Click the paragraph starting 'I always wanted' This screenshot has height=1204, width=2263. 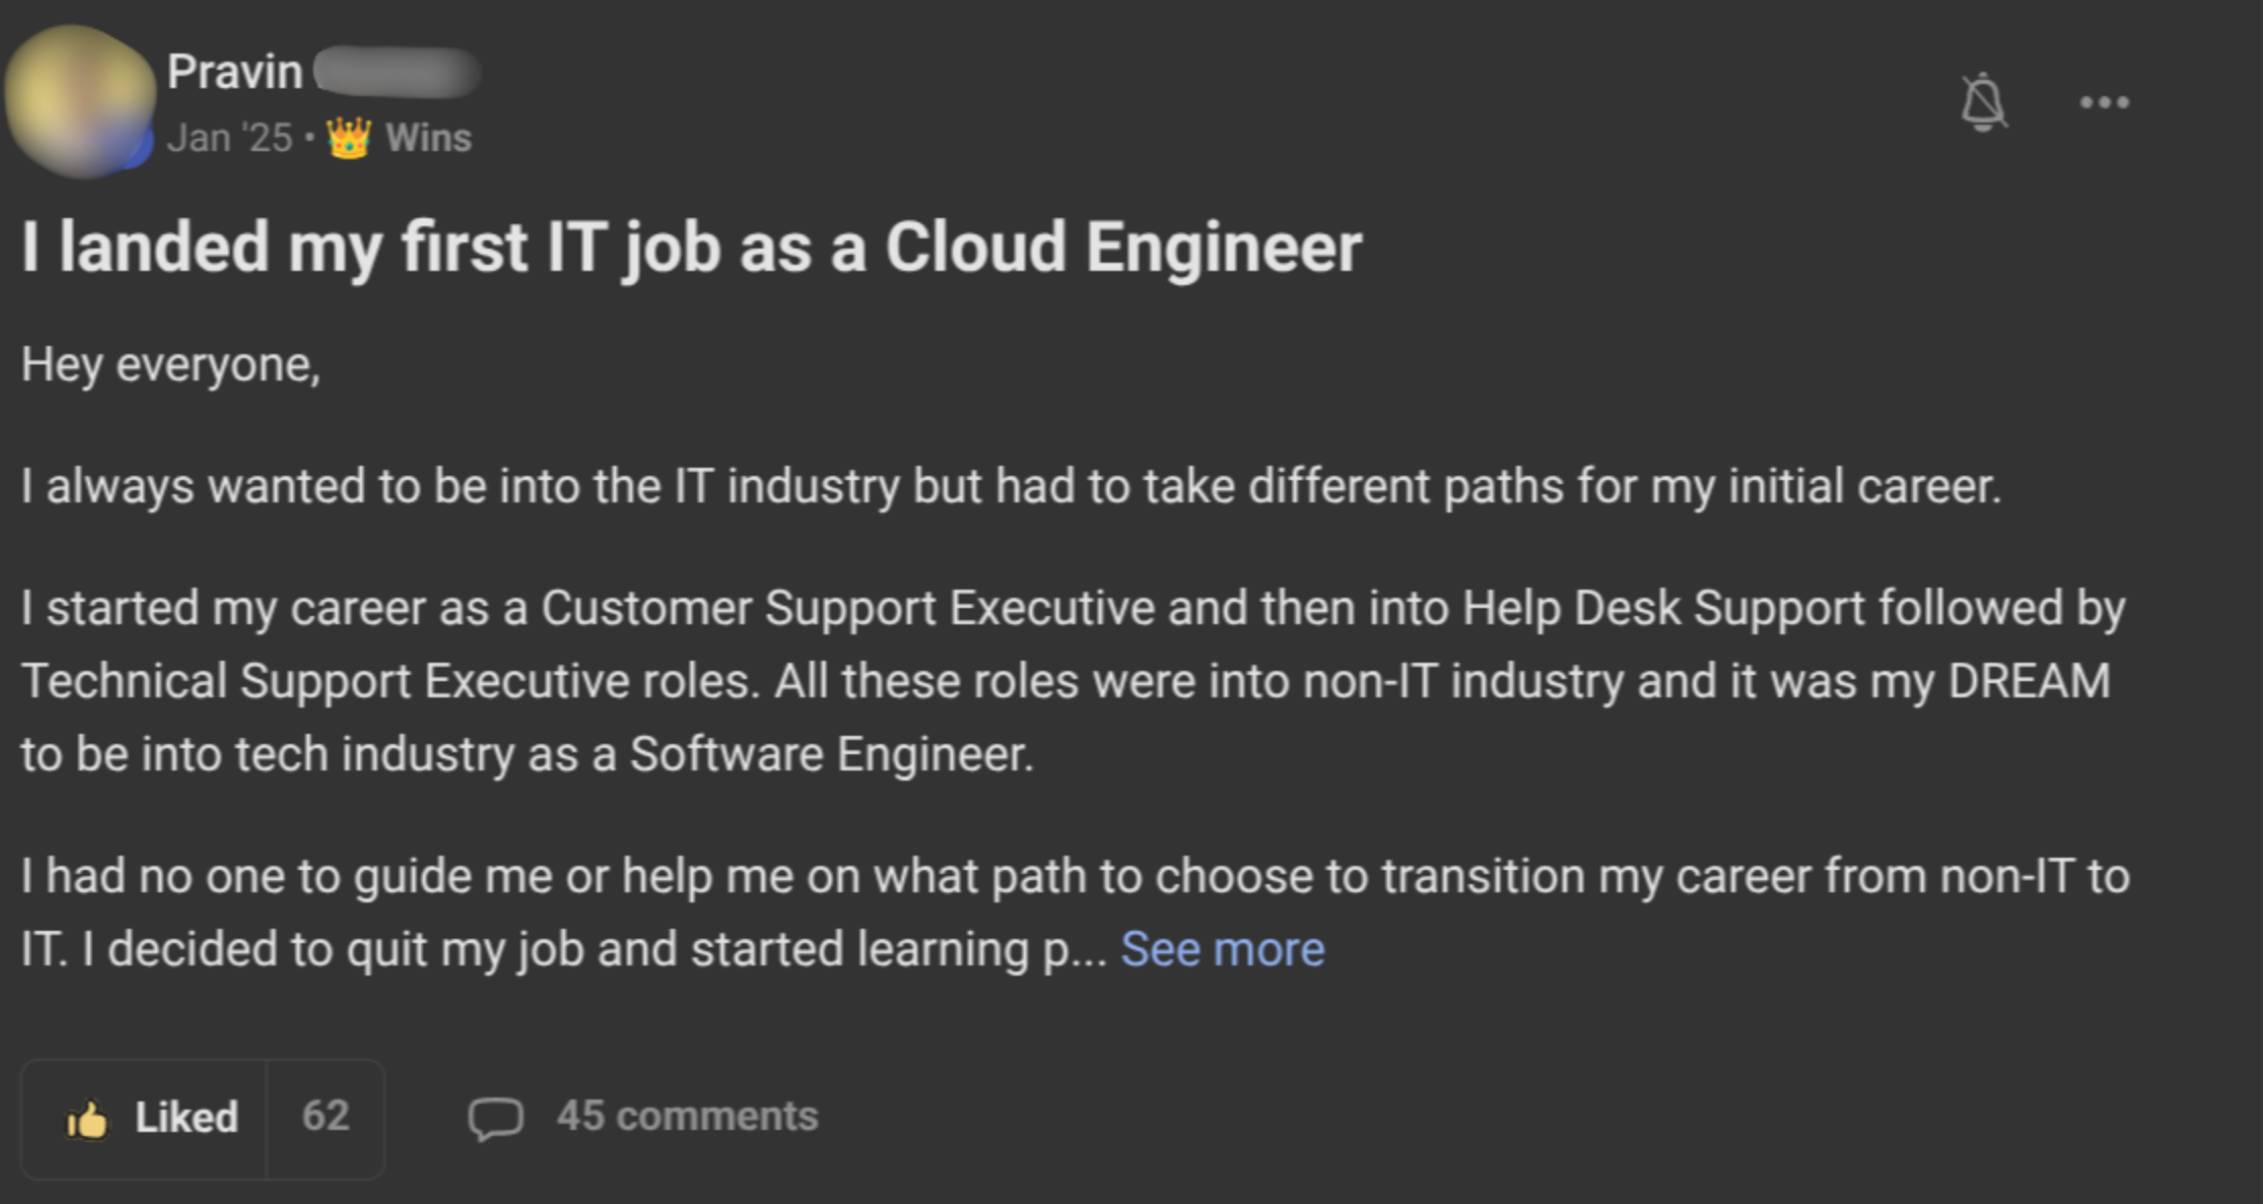tap(1010, 487)
